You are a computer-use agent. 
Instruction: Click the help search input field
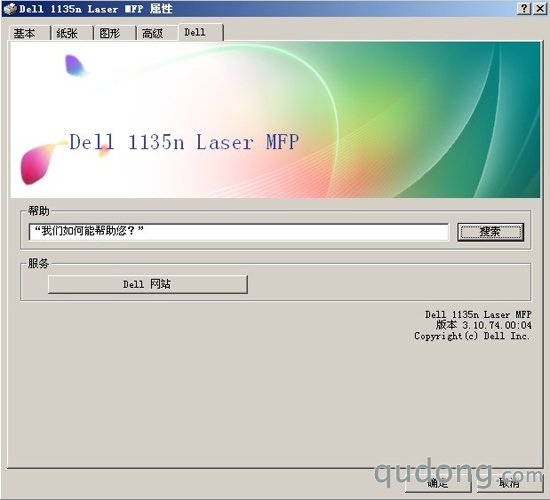(x=239, y=232)
